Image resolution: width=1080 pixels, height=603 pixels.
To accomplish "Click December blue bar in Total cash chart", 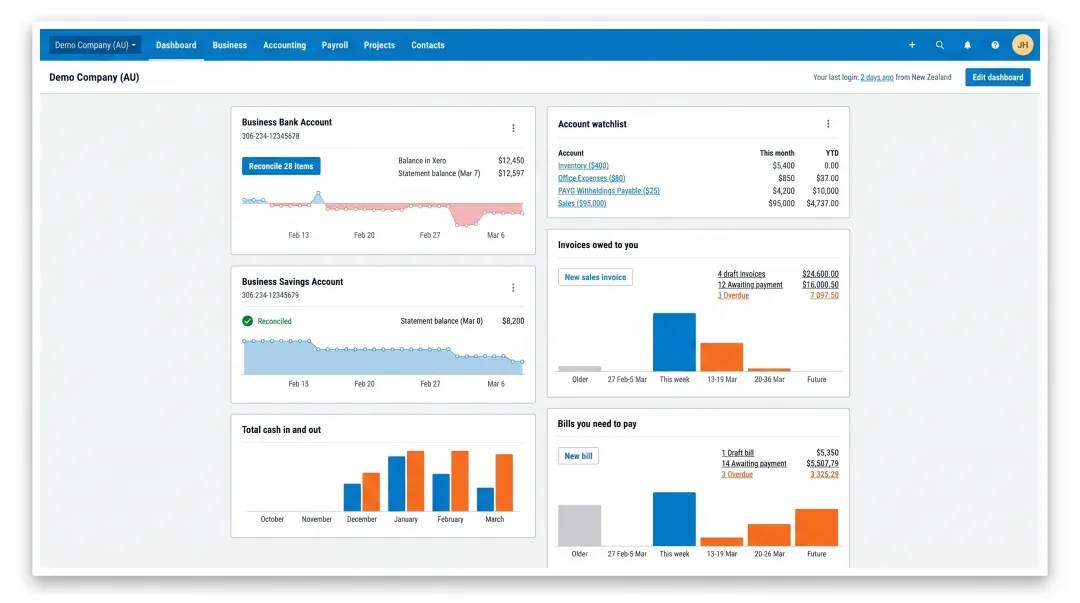I will (352, 498).
